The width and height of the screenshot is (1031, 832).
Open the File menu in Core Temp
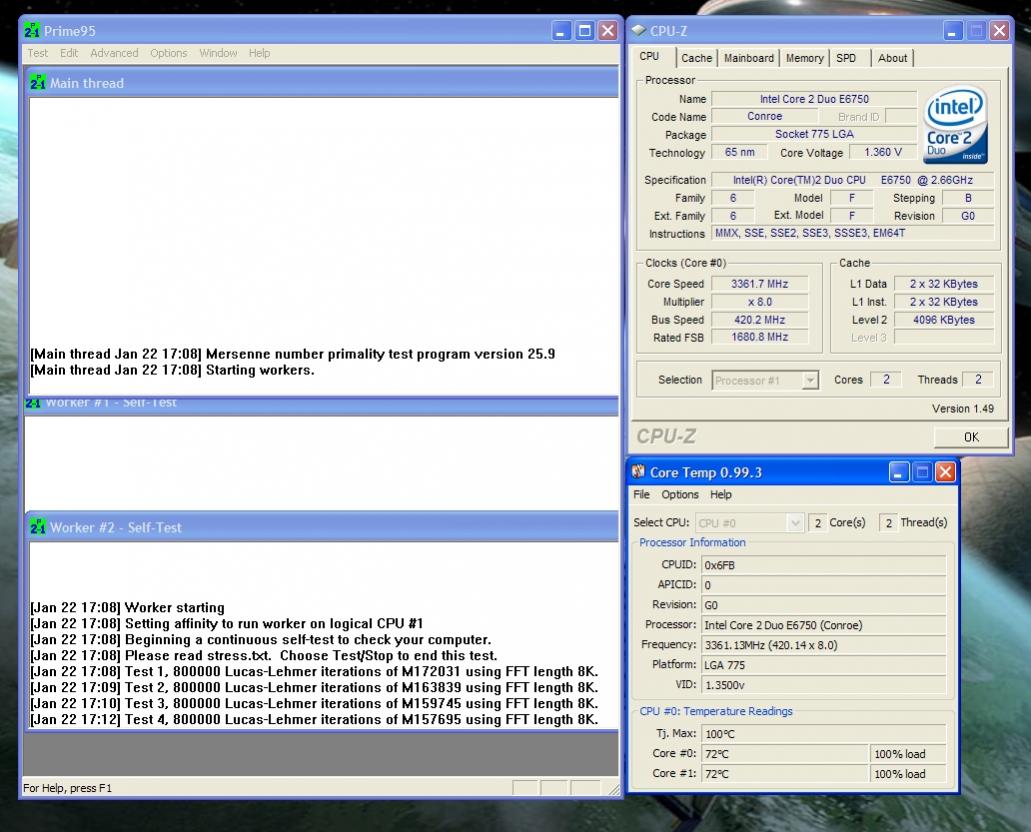pos(641,495)
